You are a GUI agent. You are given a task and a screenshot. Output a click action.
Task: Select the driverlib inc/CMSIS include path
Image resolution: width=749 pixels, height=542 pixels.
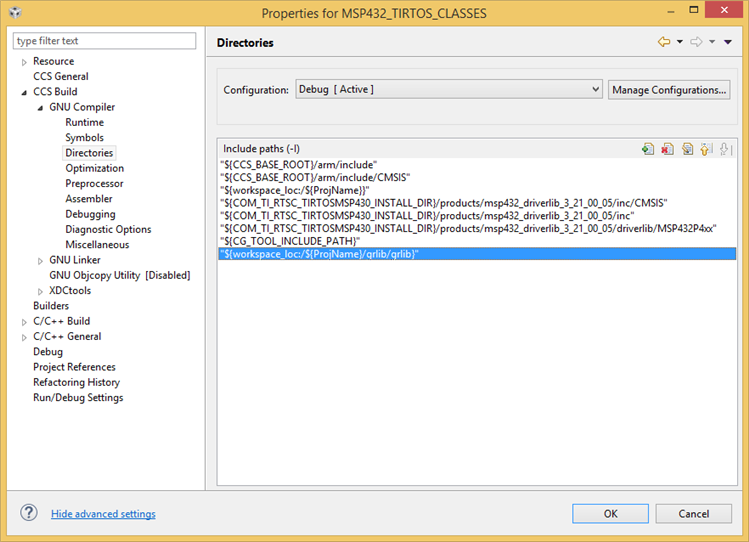[x=477, y=203]
